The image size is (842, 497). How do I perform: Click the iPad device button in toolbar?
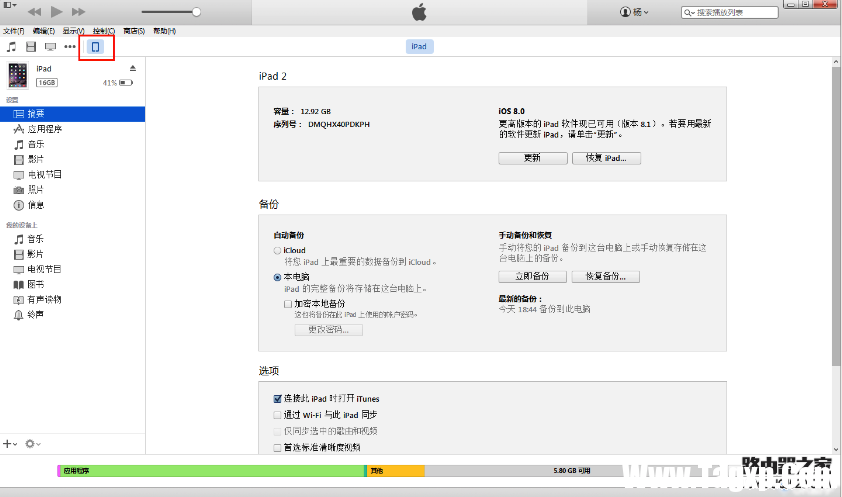pyautogui.click(x=96, y=47)
